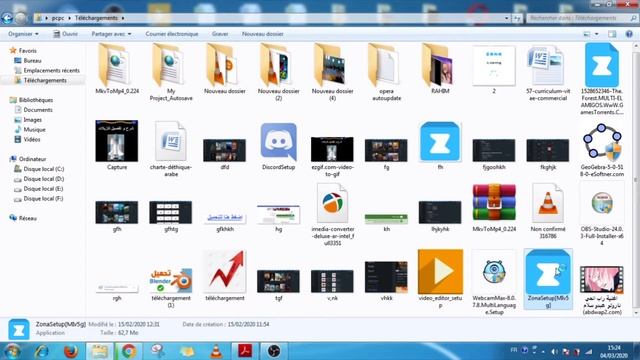The image size is (640, 360).
Task: Open the Partager avec dropdown
Action: (111, 34)
